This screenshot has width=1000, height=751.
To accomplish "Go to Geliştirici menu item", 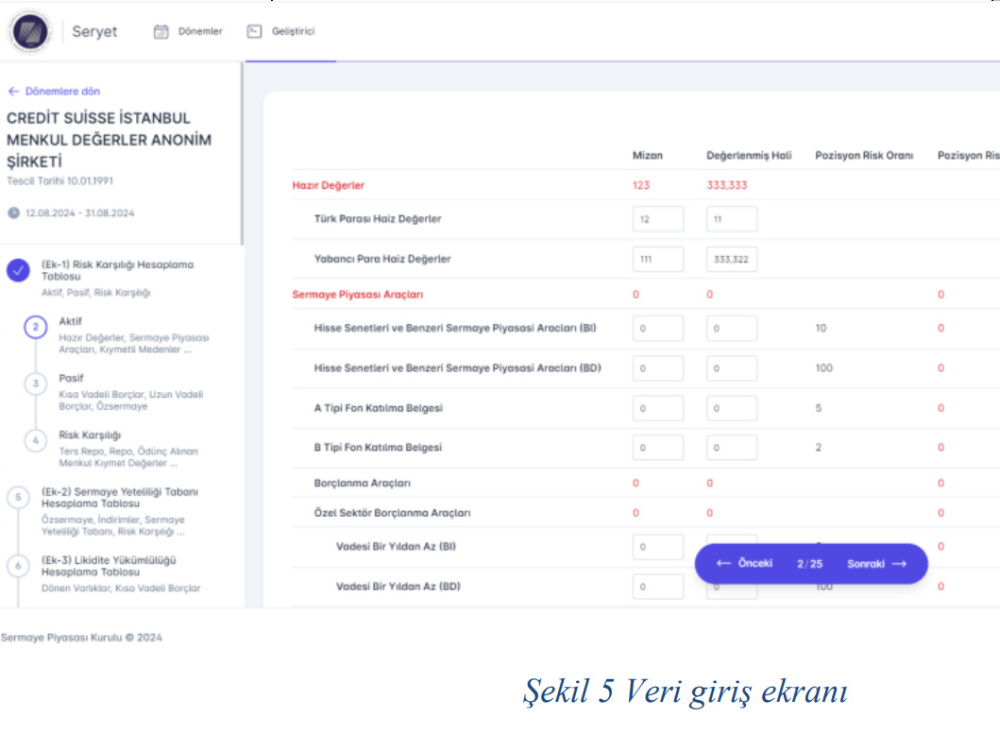I will [x=293, y=31].
